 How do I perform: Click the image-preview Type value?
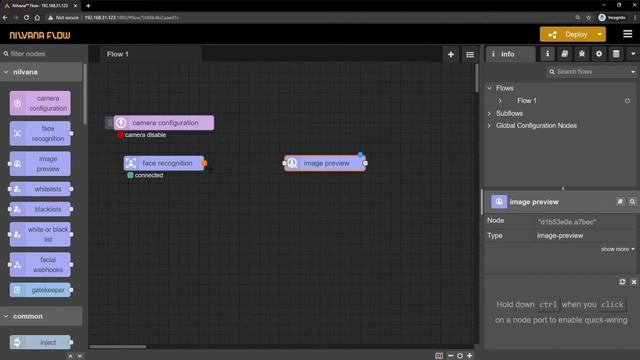560,236
